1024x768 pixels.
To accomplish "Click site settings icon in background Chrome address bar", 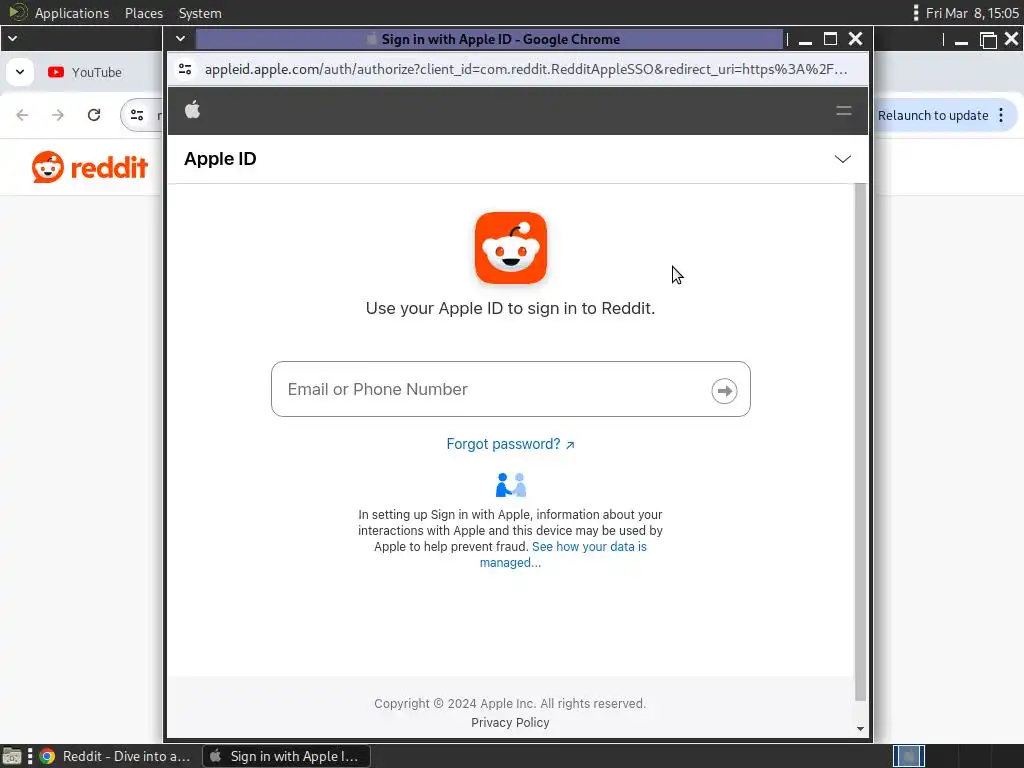I will [137, 115].
